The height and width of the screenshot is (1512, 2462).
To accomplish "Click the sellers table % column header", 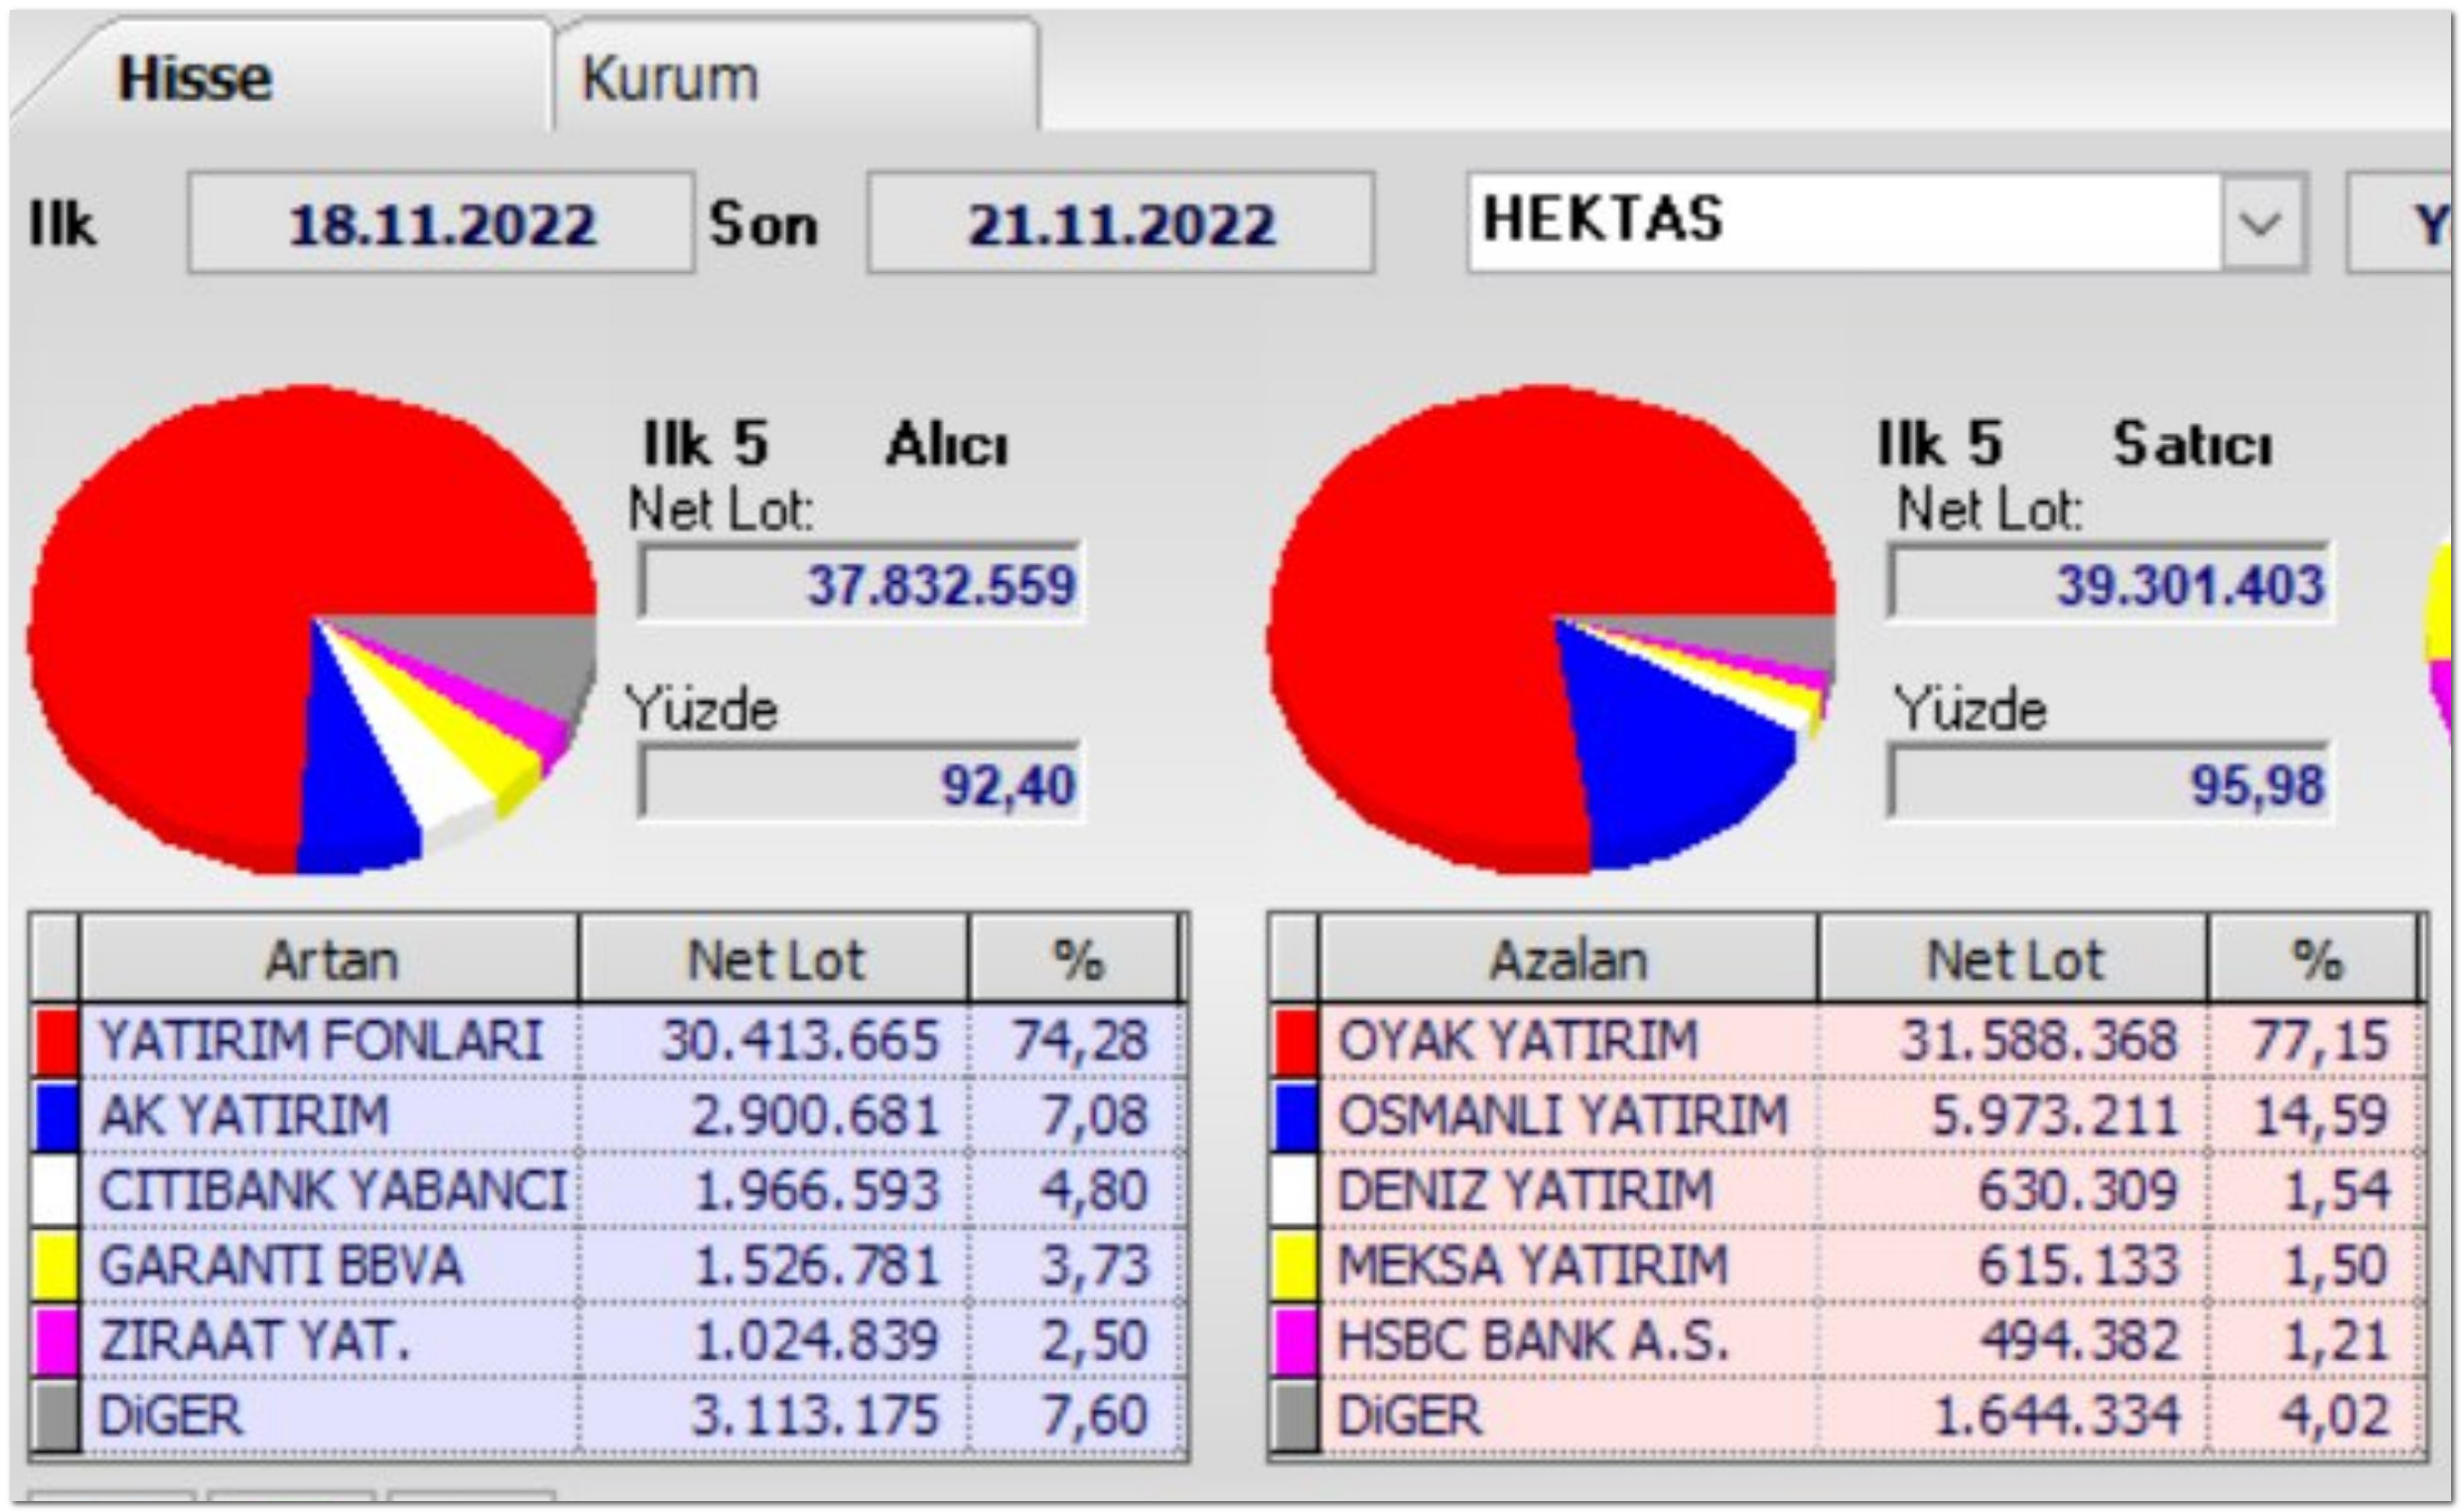I will 2314,960.
